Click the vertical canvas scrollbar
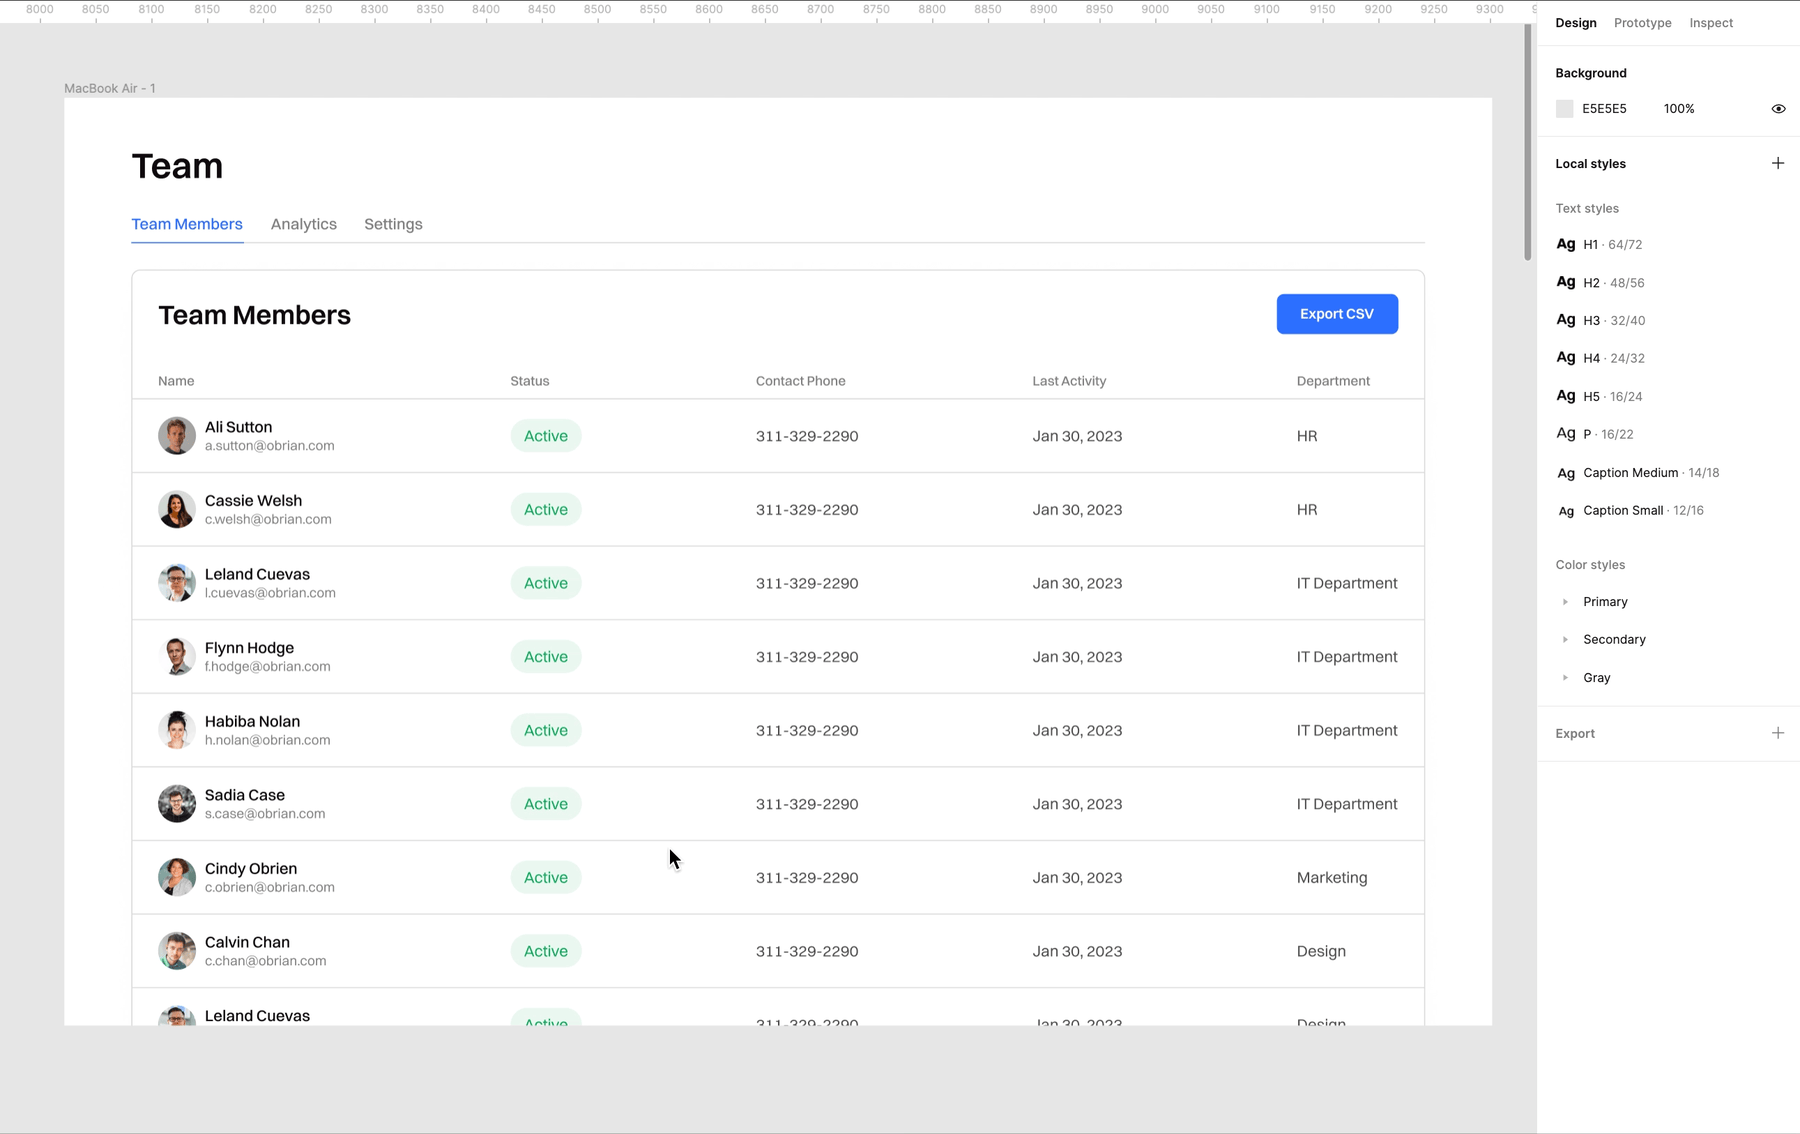Screen dimensions: 1800x1134 [1527, 142]
